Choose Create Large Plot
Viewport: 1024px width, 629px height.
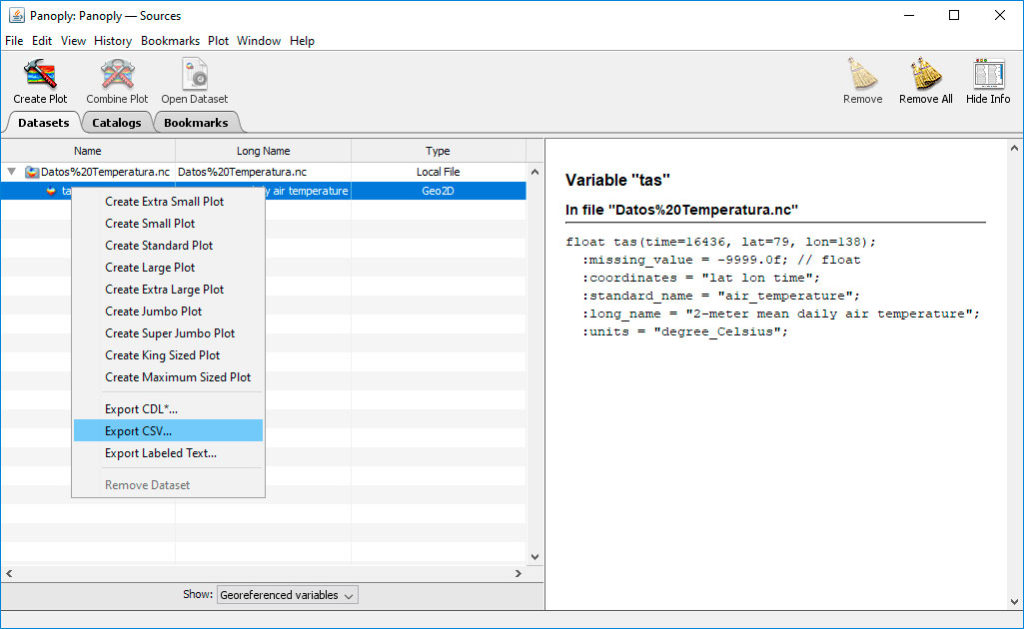tap(168, 268)
